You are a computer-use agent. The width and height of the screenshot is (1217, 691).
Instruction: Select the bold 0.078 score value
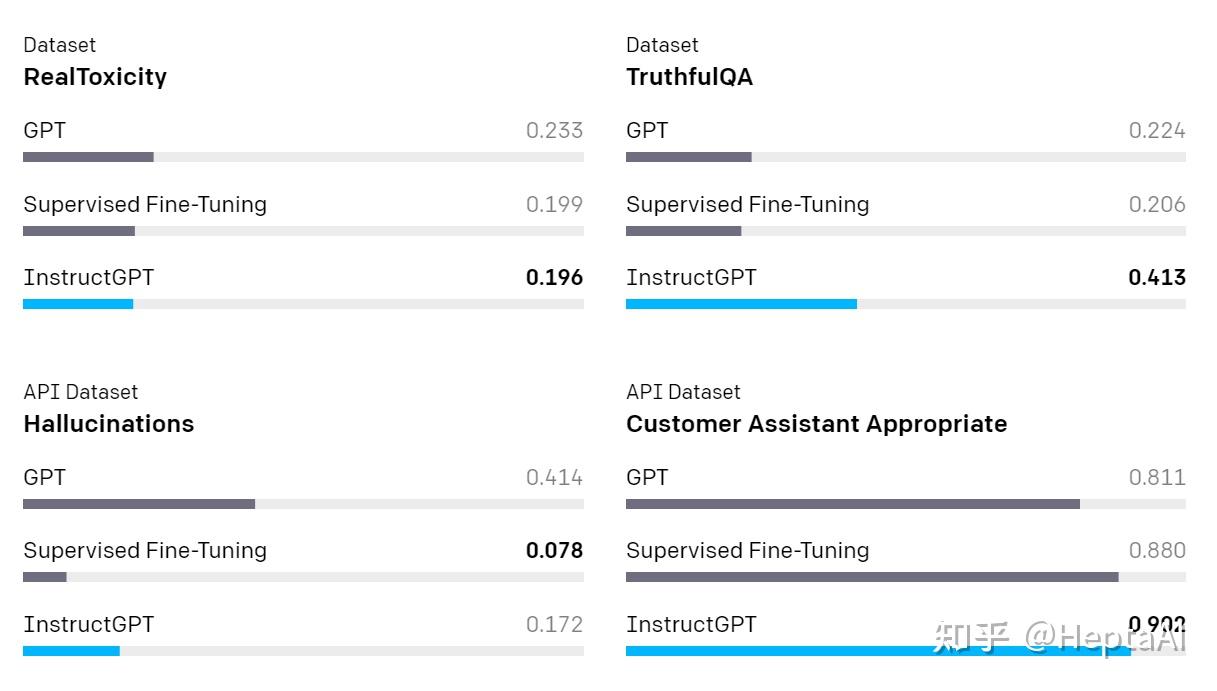(554, 551)
